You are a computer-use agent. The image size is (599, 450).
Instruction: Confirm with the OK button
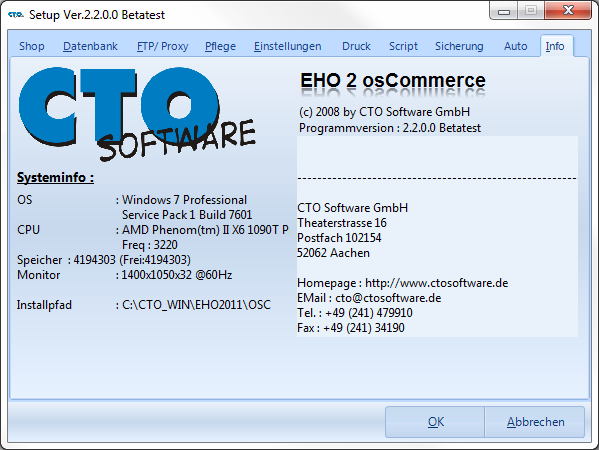pyautogui.click(x=435, y=422)
